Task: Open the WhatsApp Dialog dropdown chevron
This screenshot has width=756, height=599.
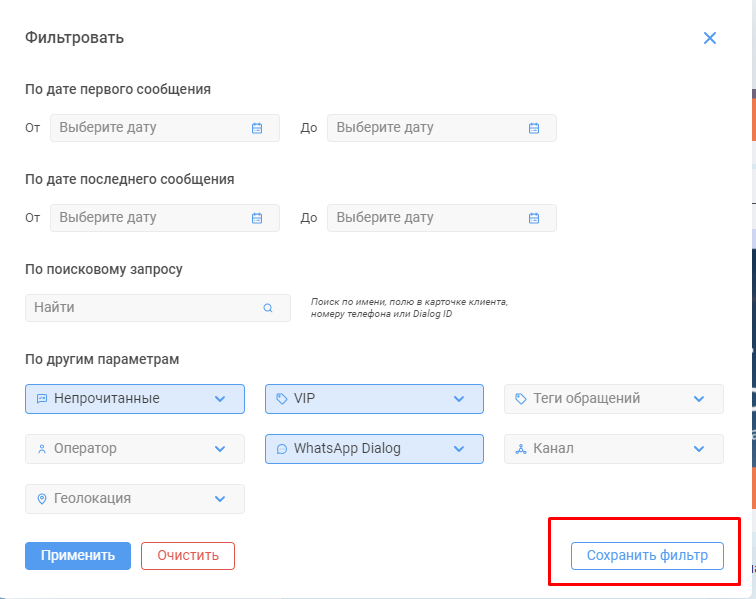Action: 459,449
